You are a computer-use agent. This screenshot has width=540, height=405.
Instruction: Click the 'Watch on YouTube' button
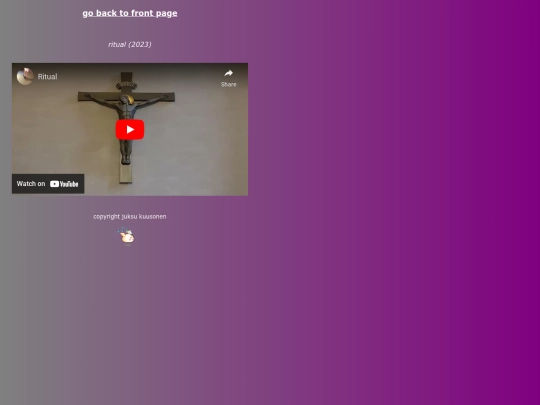48,184
